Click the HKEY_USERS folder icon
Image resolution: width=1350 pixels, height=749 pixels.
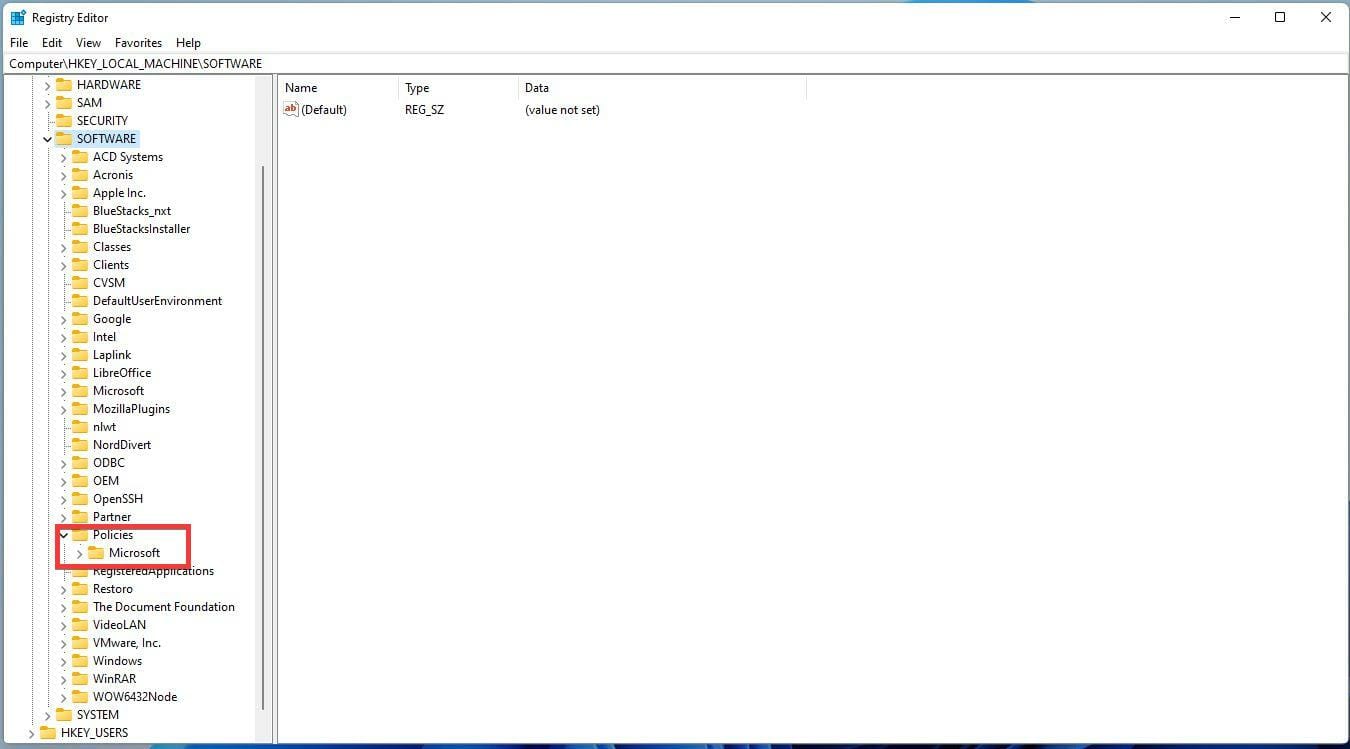tap(48, 733)
